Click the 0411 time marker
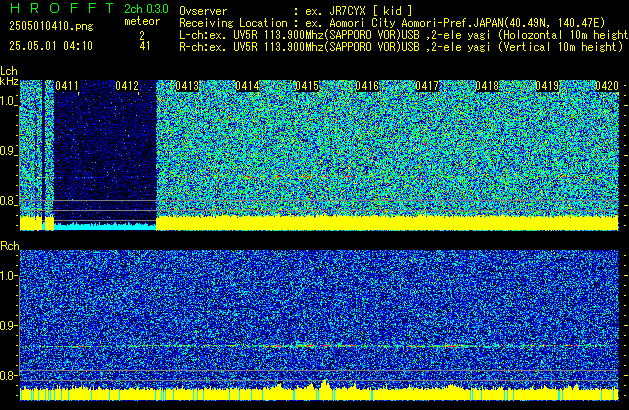Screen dimensions: 629x410 [67, 86]
